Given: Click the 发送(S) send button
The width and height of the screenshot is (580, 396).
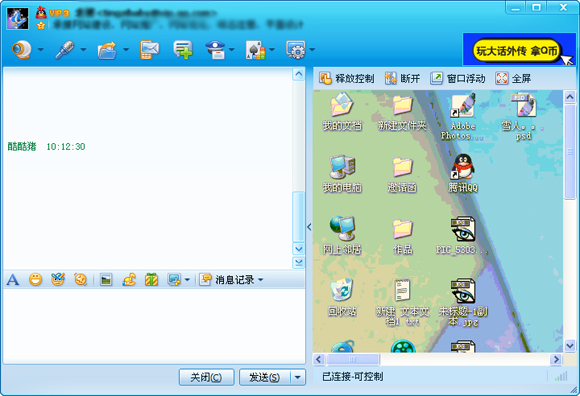Looking at the screenshot, I should (x=265, y=378).
